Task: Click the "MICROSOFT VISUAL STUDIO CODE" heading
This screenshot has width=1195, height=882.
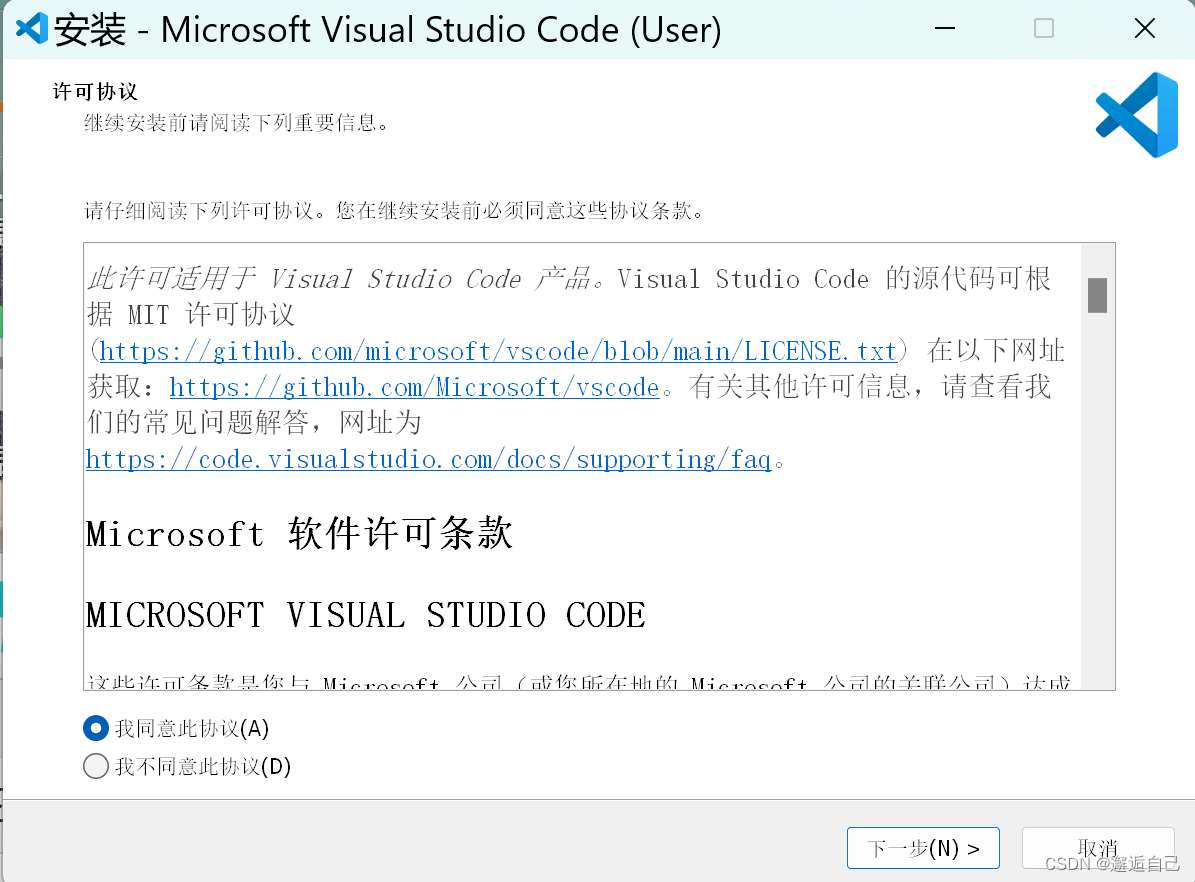Action: tap(365, 615)
